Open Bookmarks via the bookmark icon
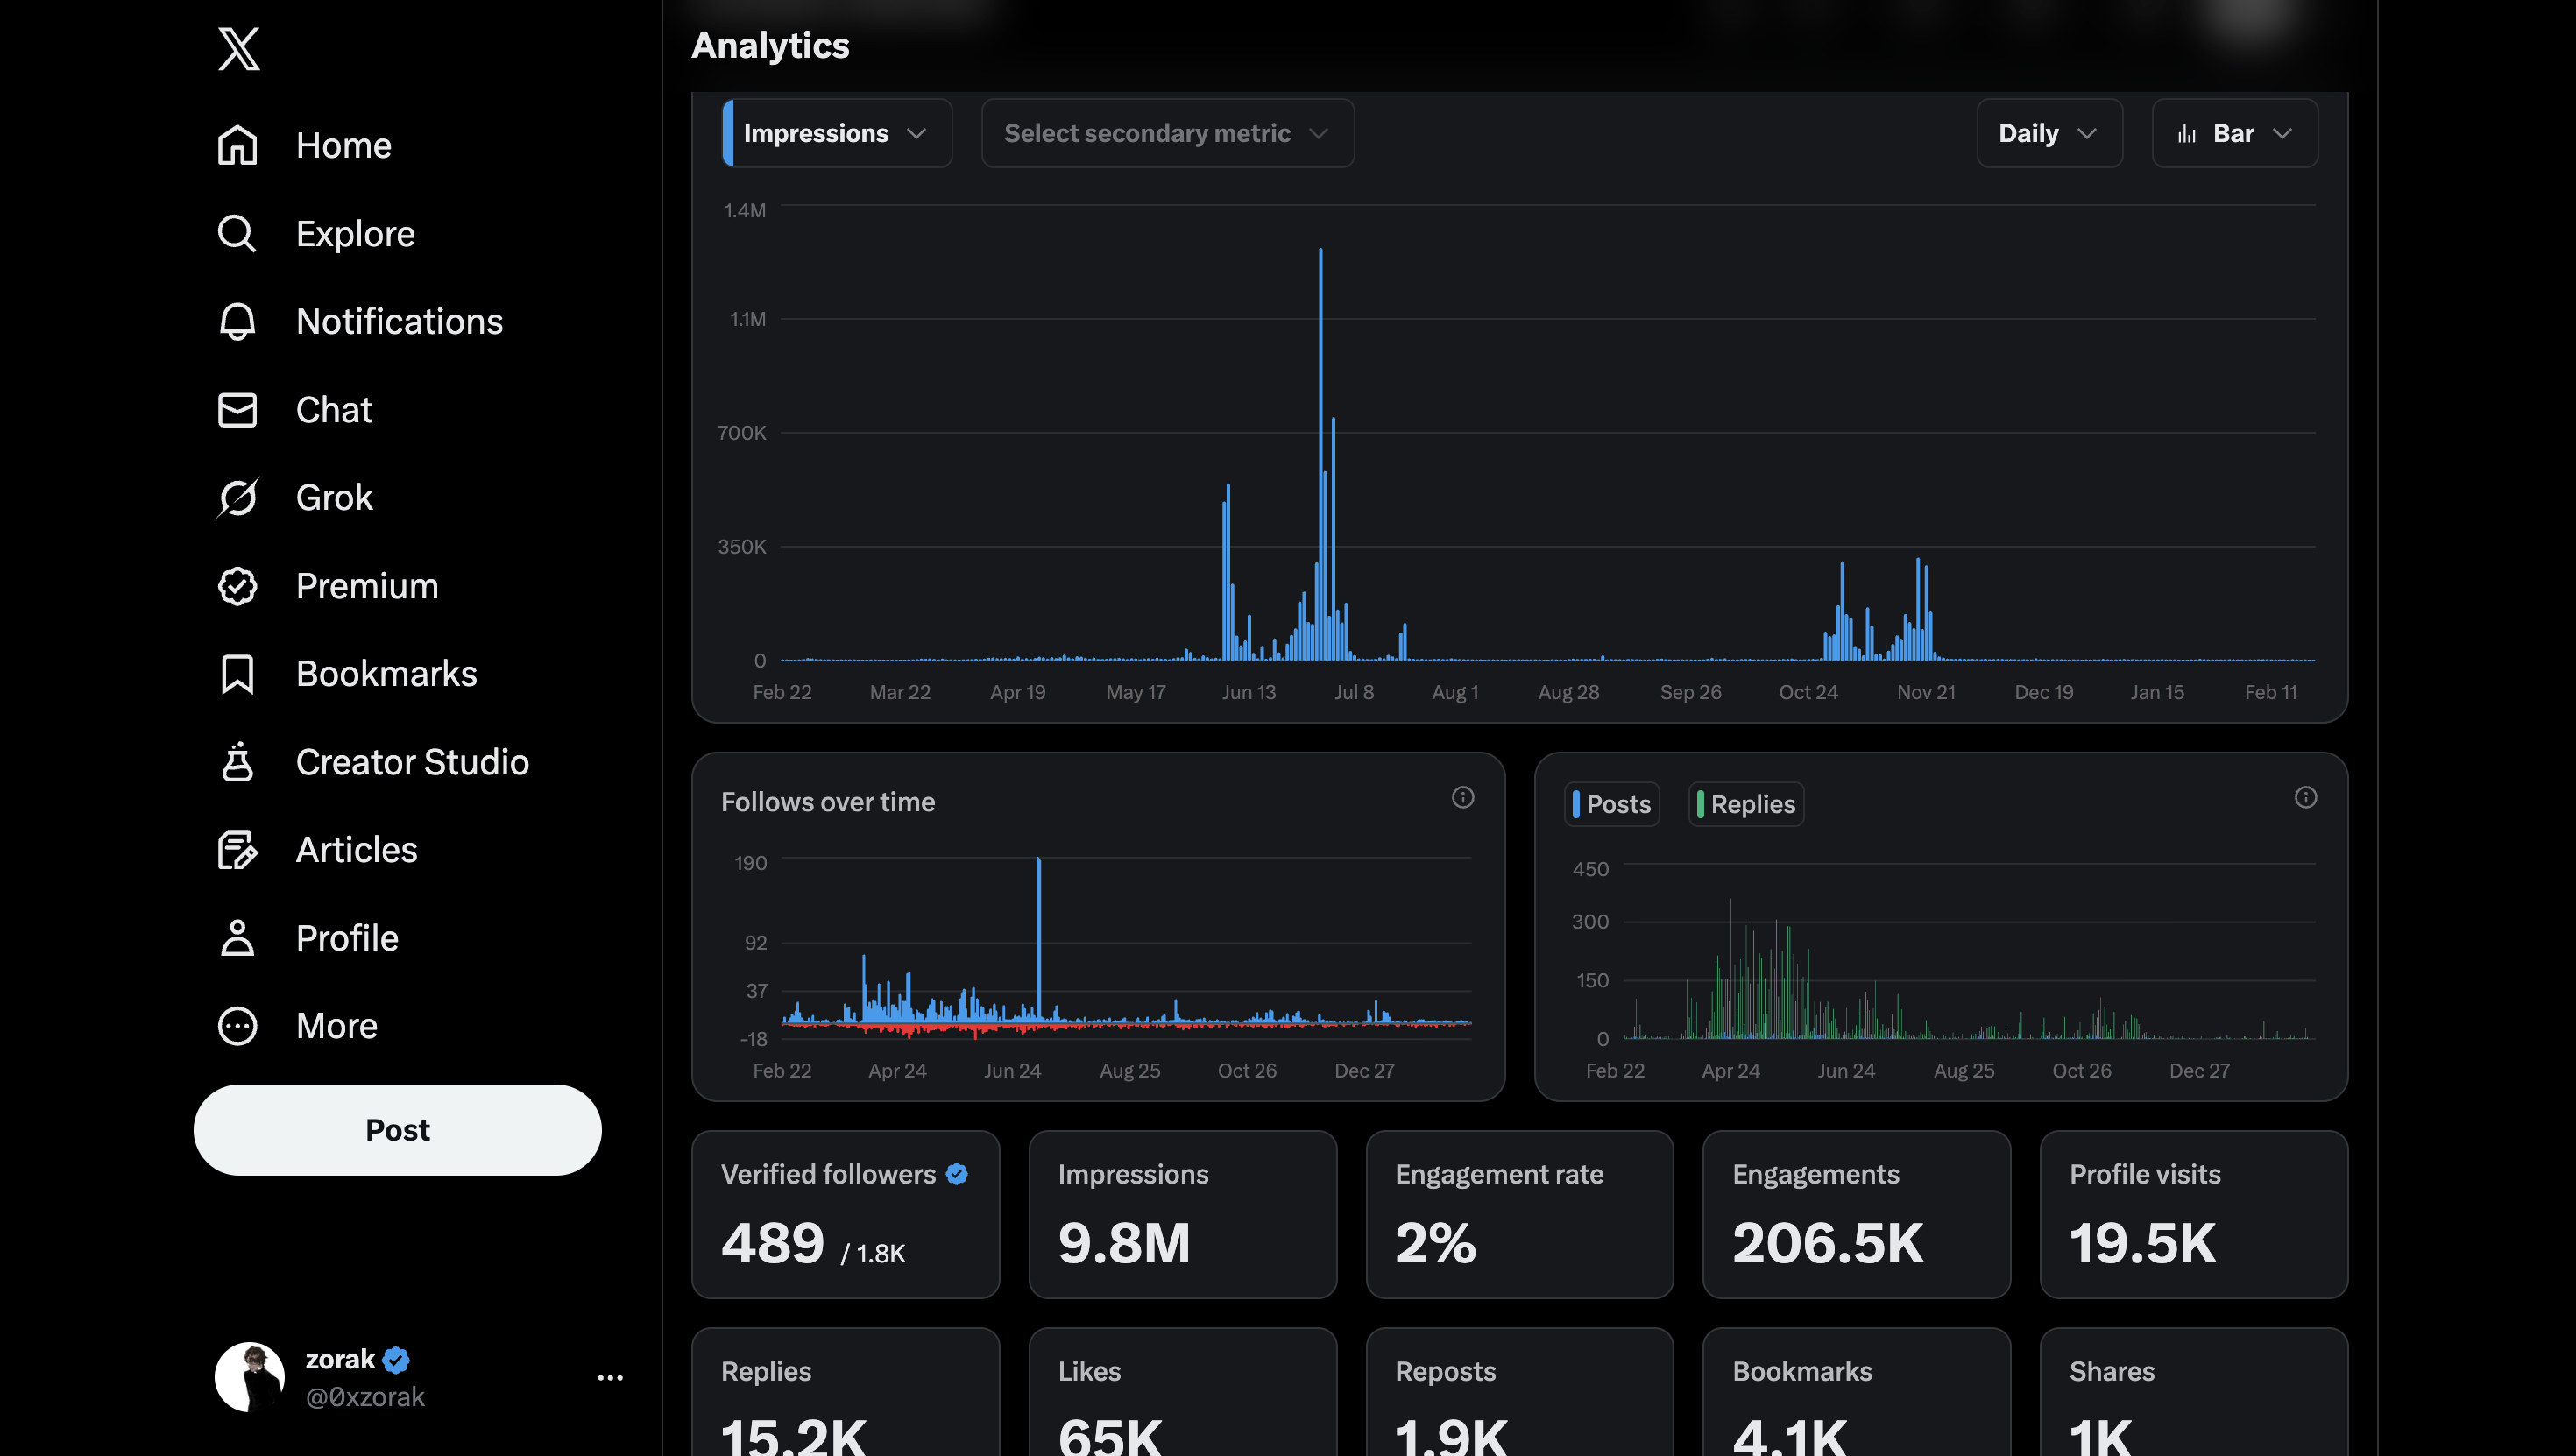This screenshot has width=2576, height=1456. [x=237, y=674]
